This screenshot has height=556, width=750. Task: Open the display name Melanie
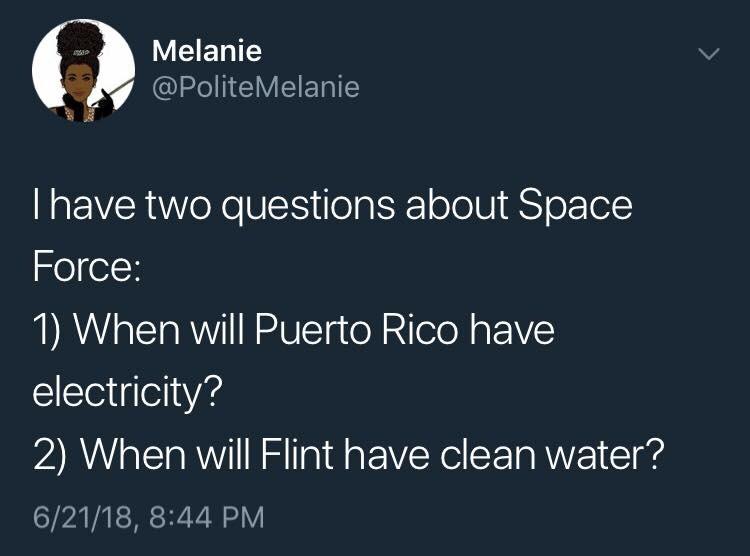coord(207,50)
